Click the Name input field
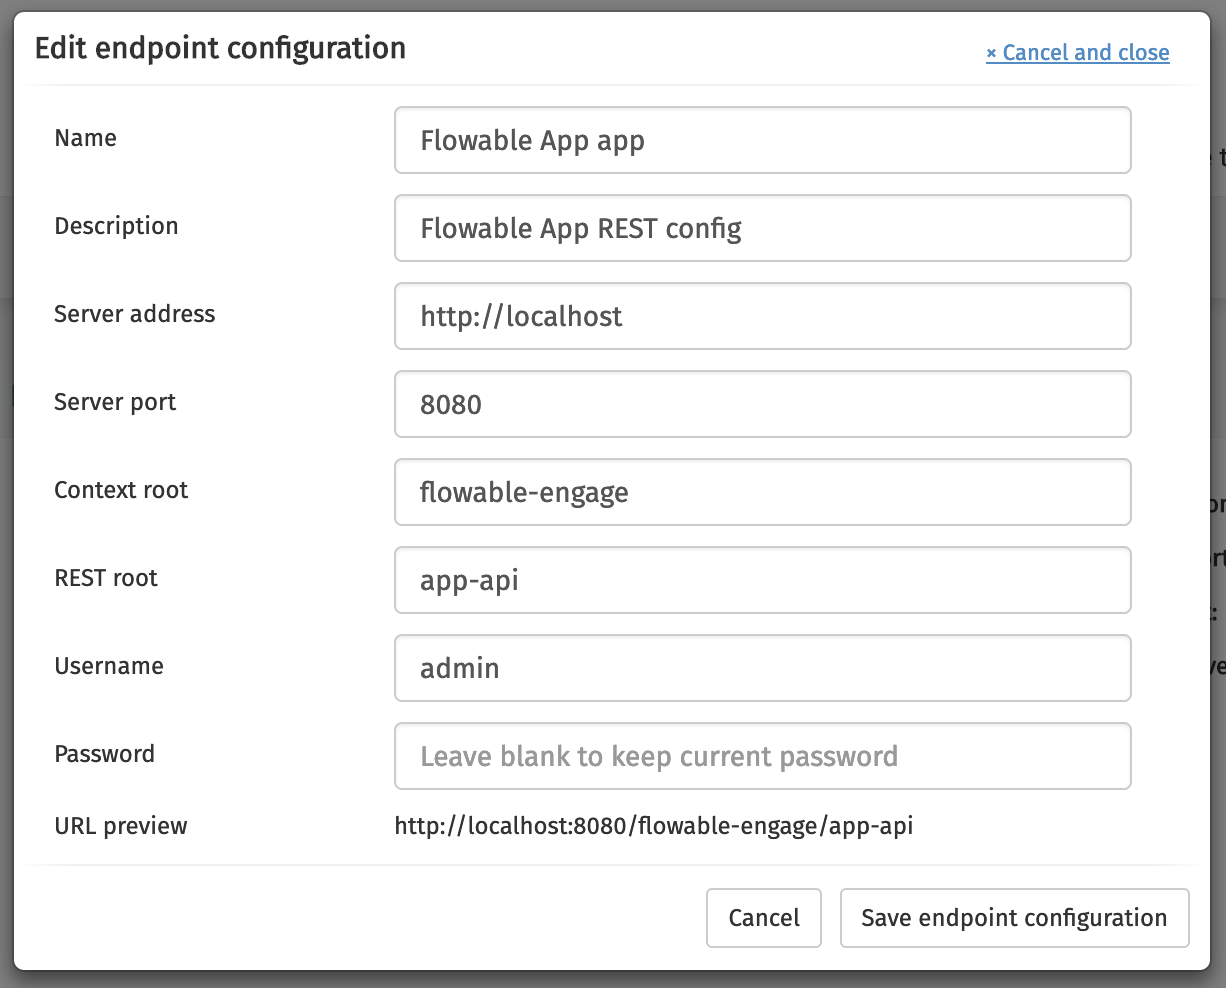This screenshot has height=988, width=1226. click(x=762, y=140)
